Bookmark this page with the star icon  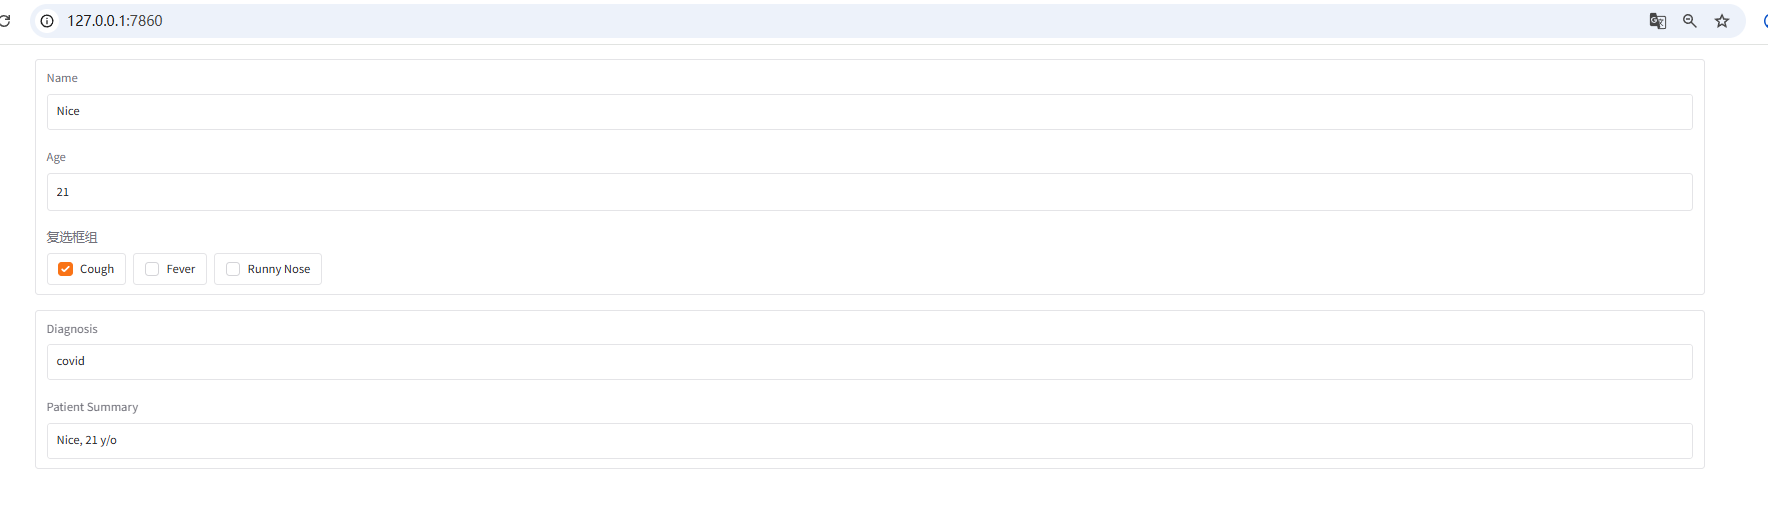(1722, 21)
